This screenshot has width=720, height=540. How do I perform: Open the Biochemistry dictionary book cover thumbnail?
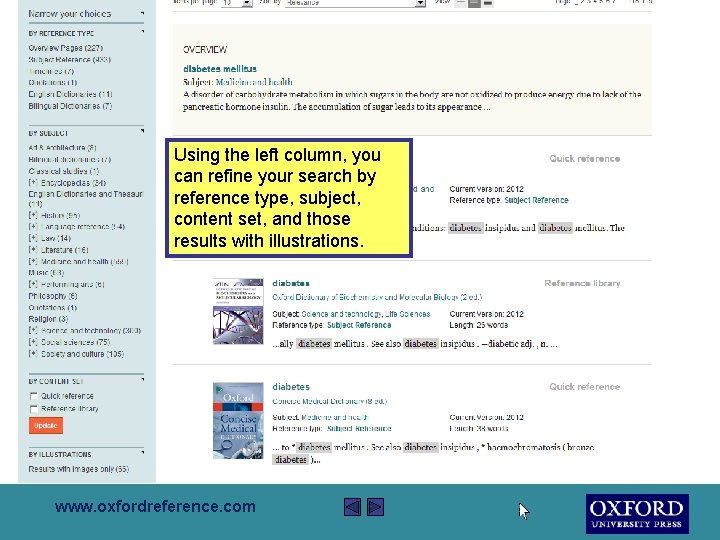[x=238, y=311]
